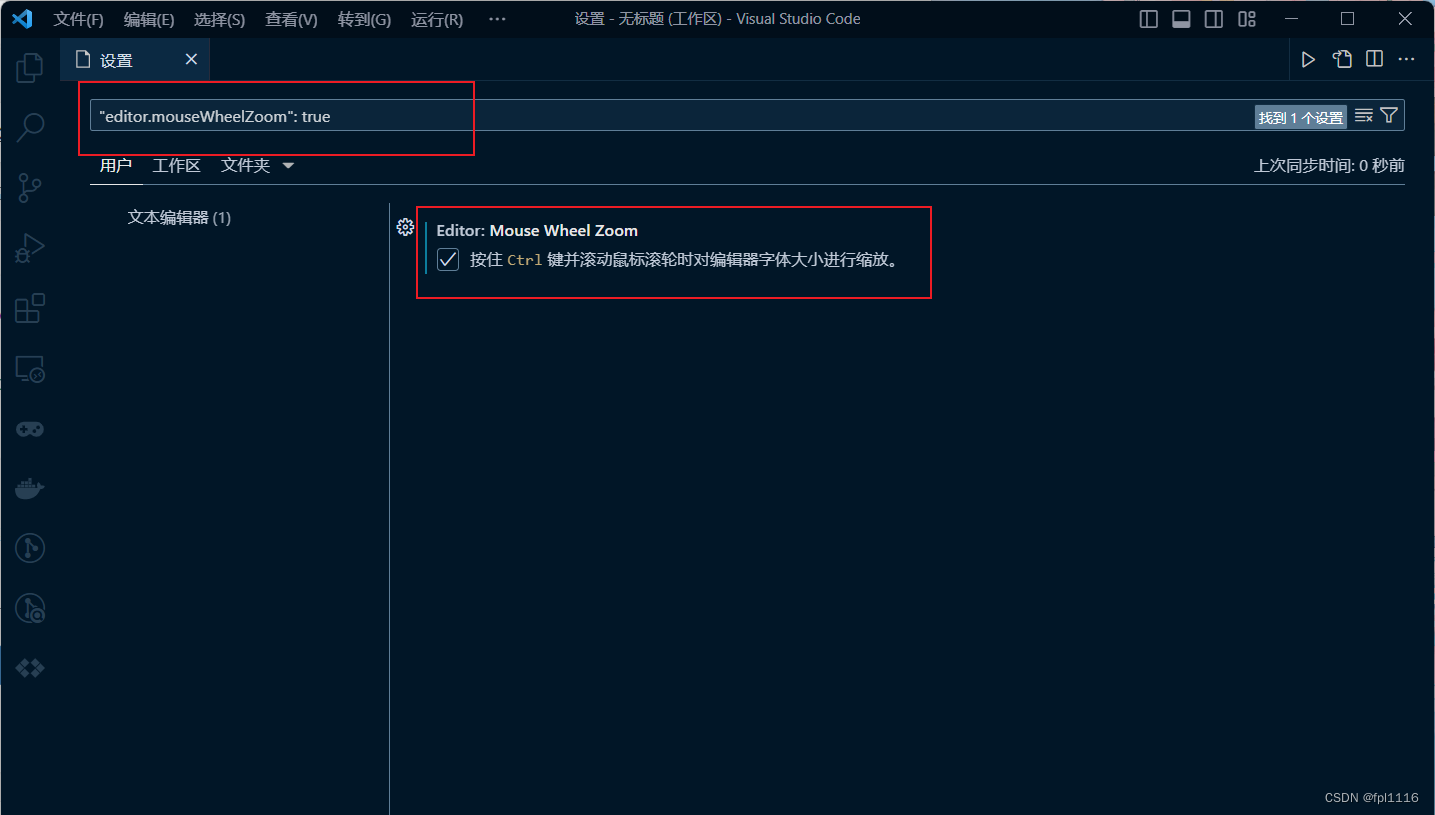Click the Editor: Mouse Wheel Zoom title
Viewport: 1435px width, 815px height.
click(x=537, y=231)
